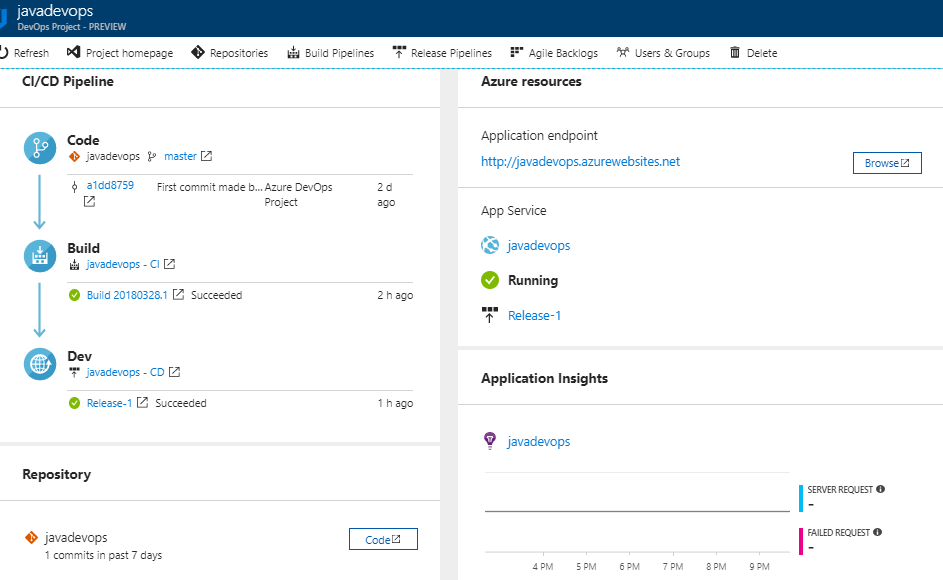The height and width of the screenshot is (580, 943).
Task: Open the master branch link
Action: (x=180, y=156)
